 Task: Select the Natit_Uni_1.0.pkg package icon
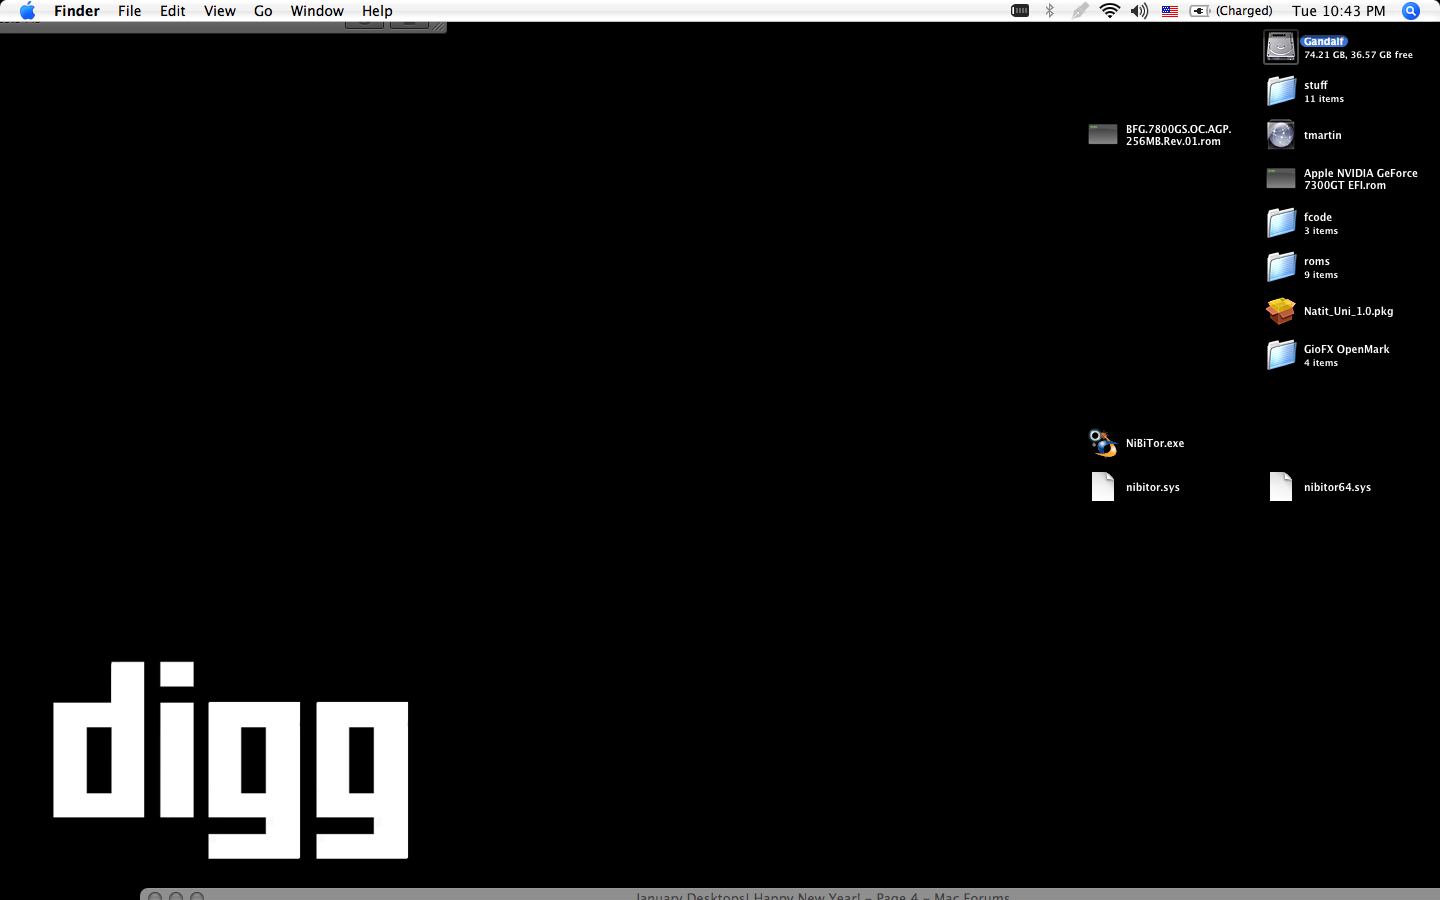(x=1281, y=311)
